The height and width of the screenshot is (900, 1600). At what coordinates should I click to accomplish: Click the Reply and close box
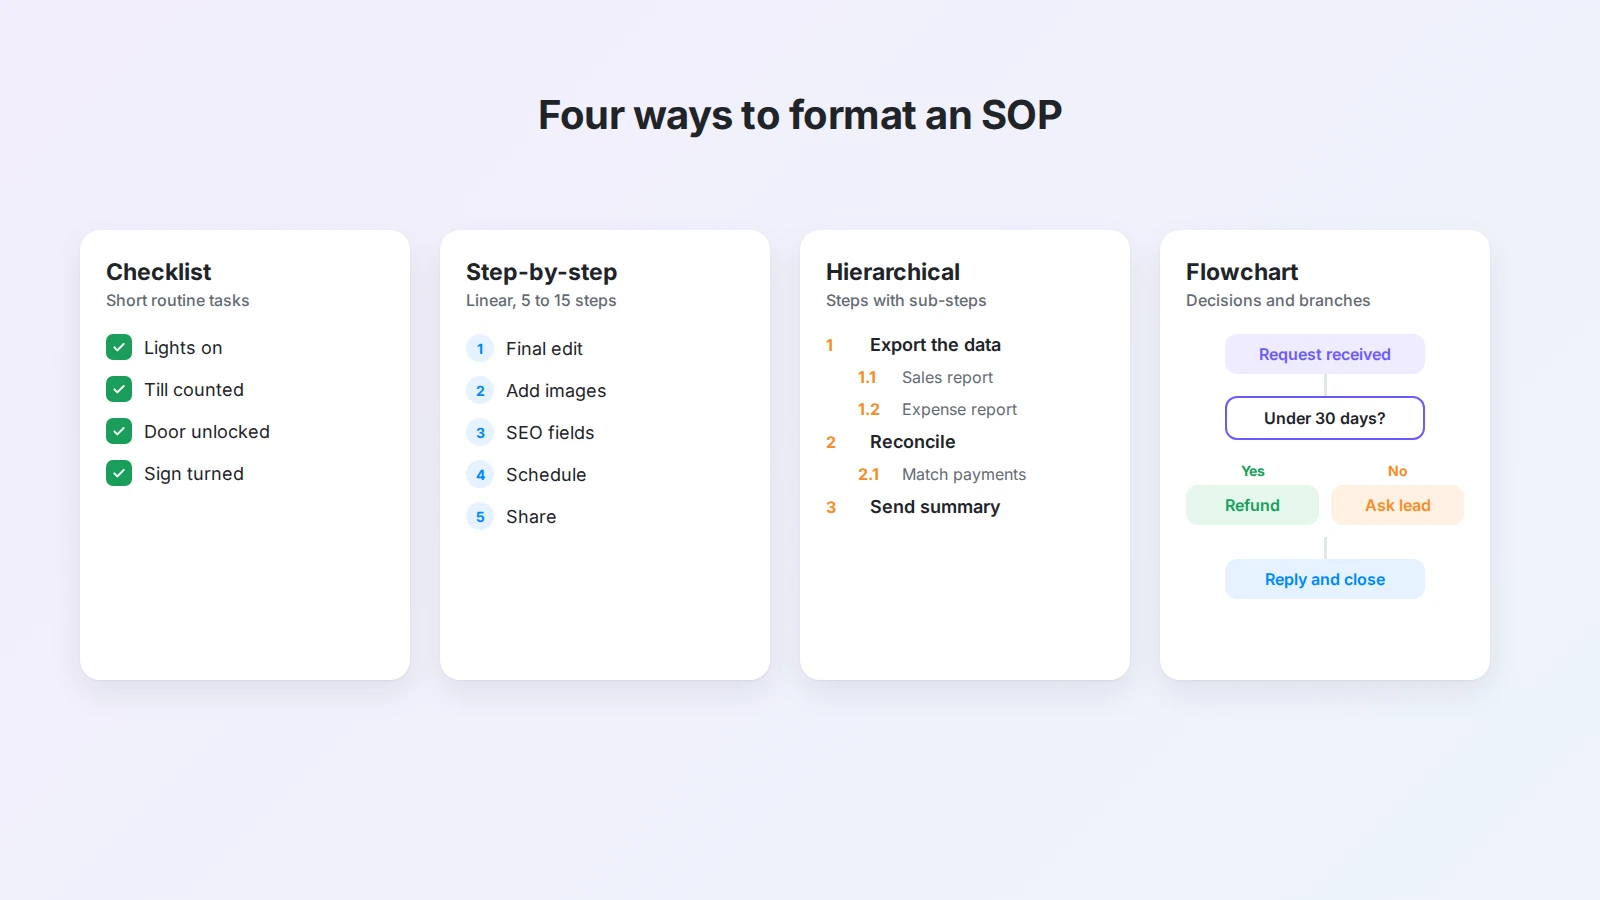pos(1325,579)
